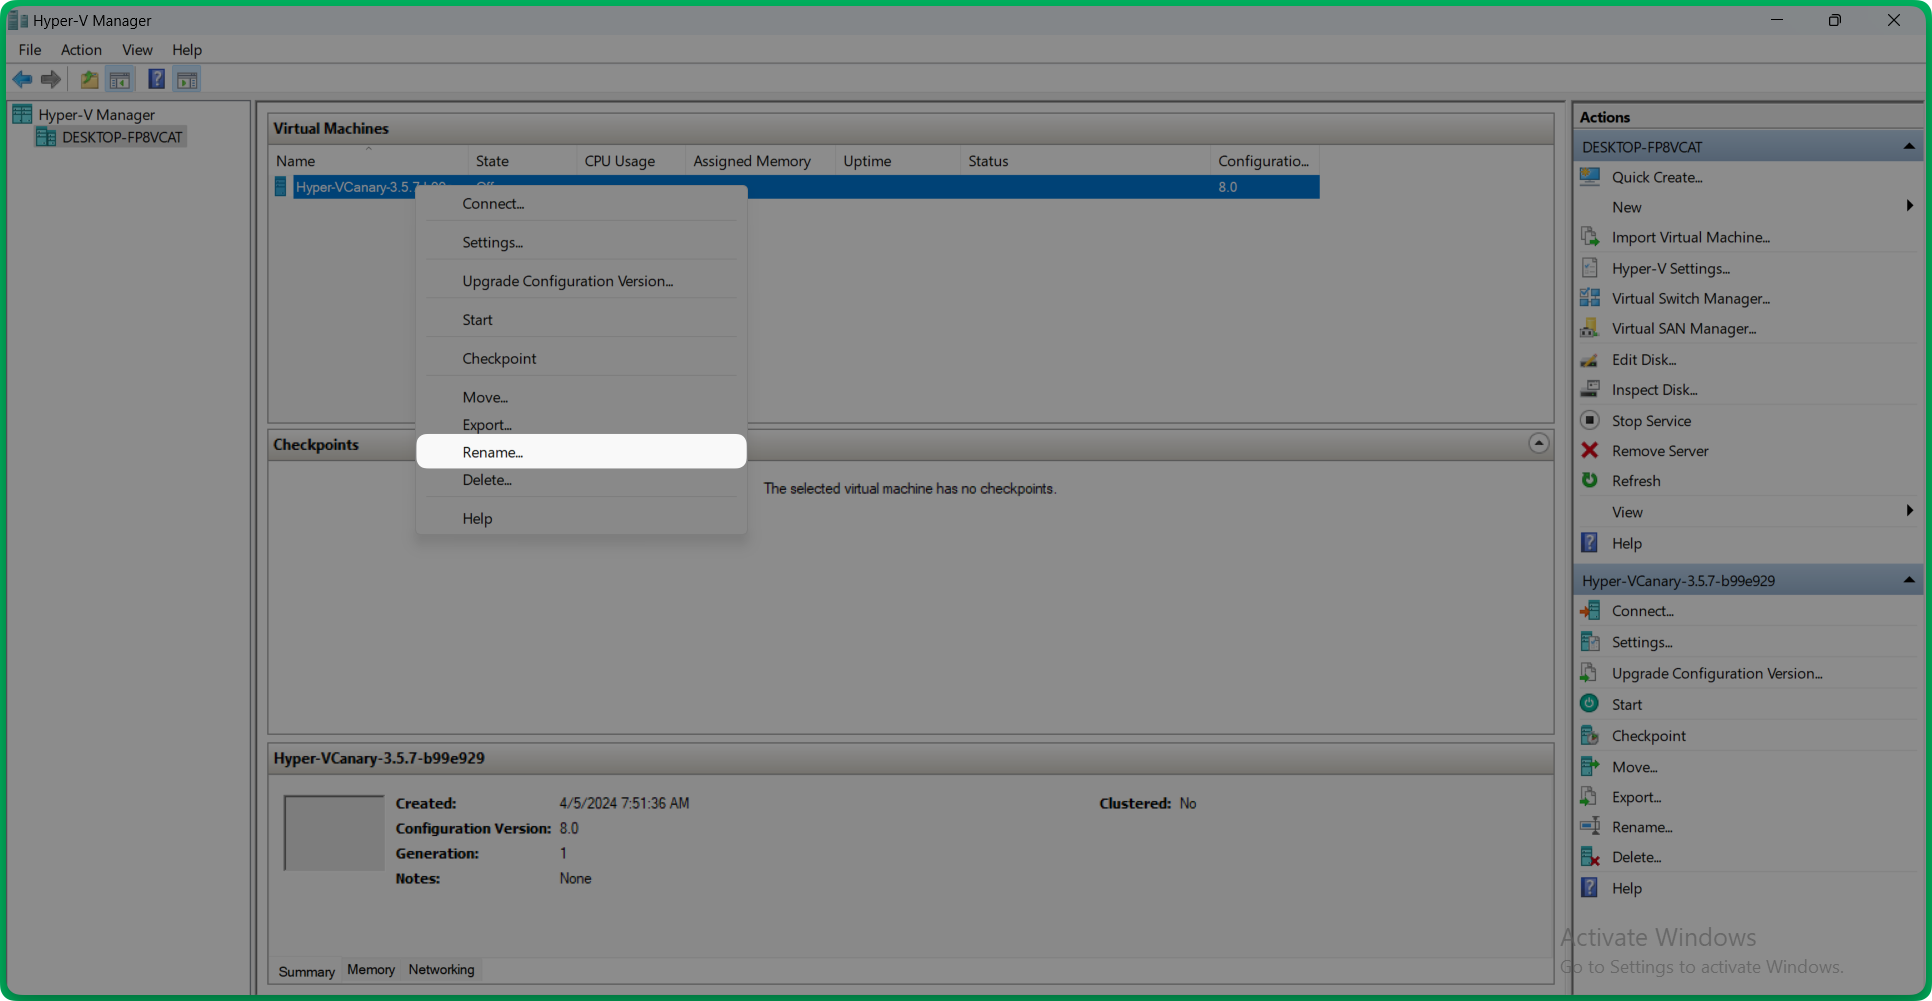The height and width of the screenshot is (1001, 1932).
Task: Switch to the Summary tab
Action: click(x=306, y=971)
